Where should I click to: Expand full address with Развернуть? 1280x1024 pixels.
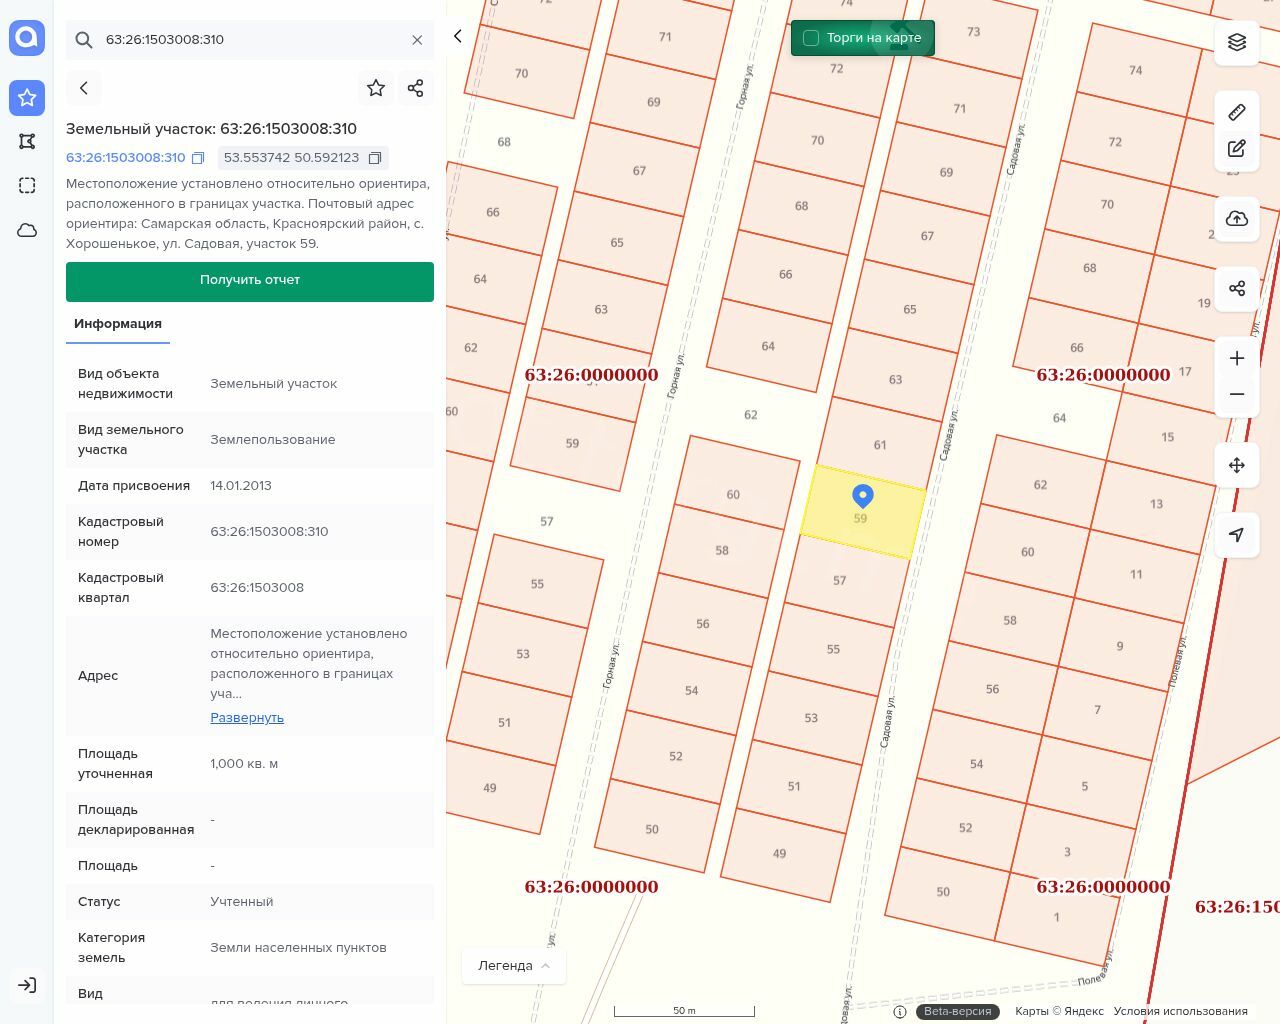[247, 718]
